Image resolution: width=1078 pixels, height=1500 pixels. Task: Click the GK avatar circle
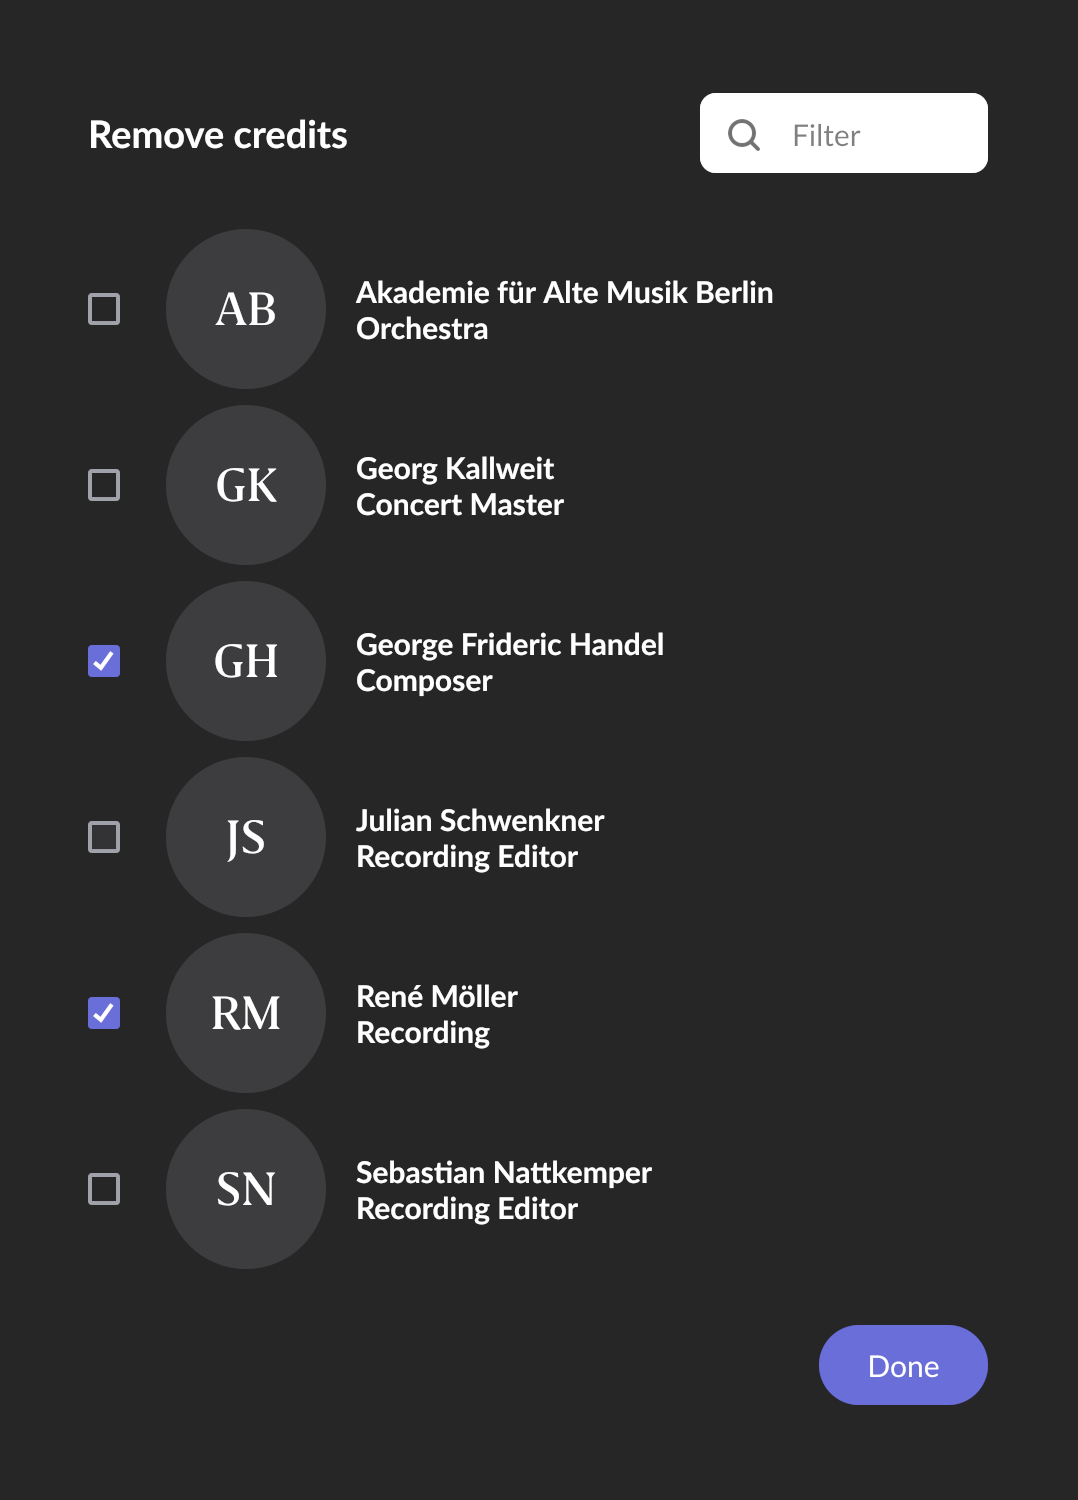tap(246, 485)
